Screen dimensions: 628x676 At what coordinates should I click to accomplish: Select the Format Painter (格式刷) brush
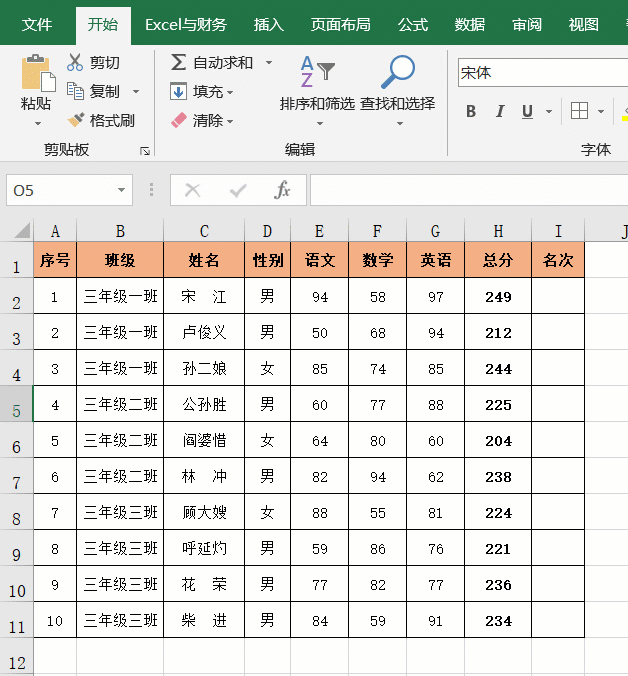pos(75,120)
